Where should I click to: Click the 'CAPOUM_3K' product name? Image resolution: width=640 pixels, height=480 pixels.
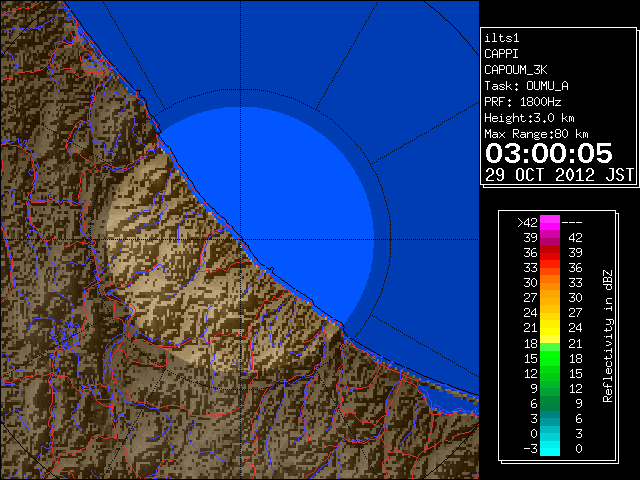click(x=516, y=70)
